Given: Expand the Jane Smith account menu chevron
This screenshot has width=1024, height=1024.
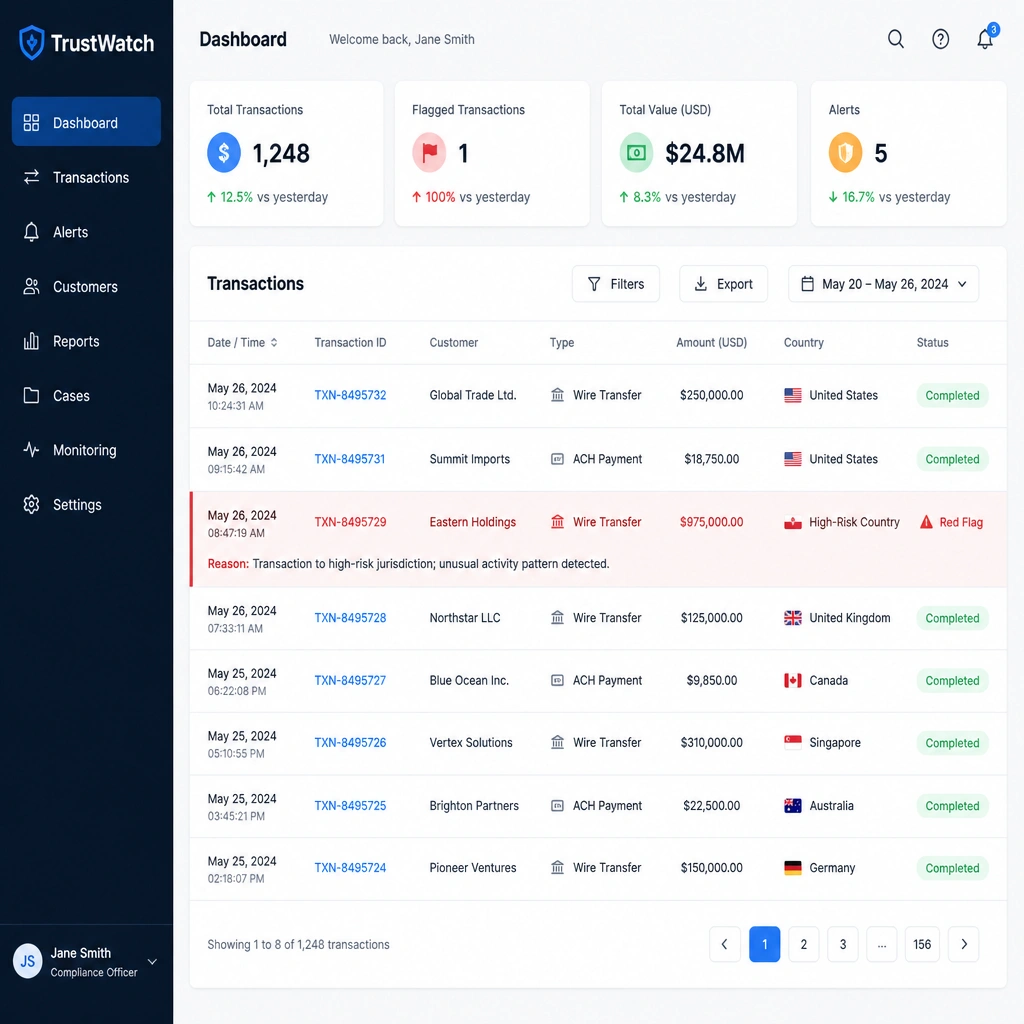Looking at the screenshot, I should (152, 961).
